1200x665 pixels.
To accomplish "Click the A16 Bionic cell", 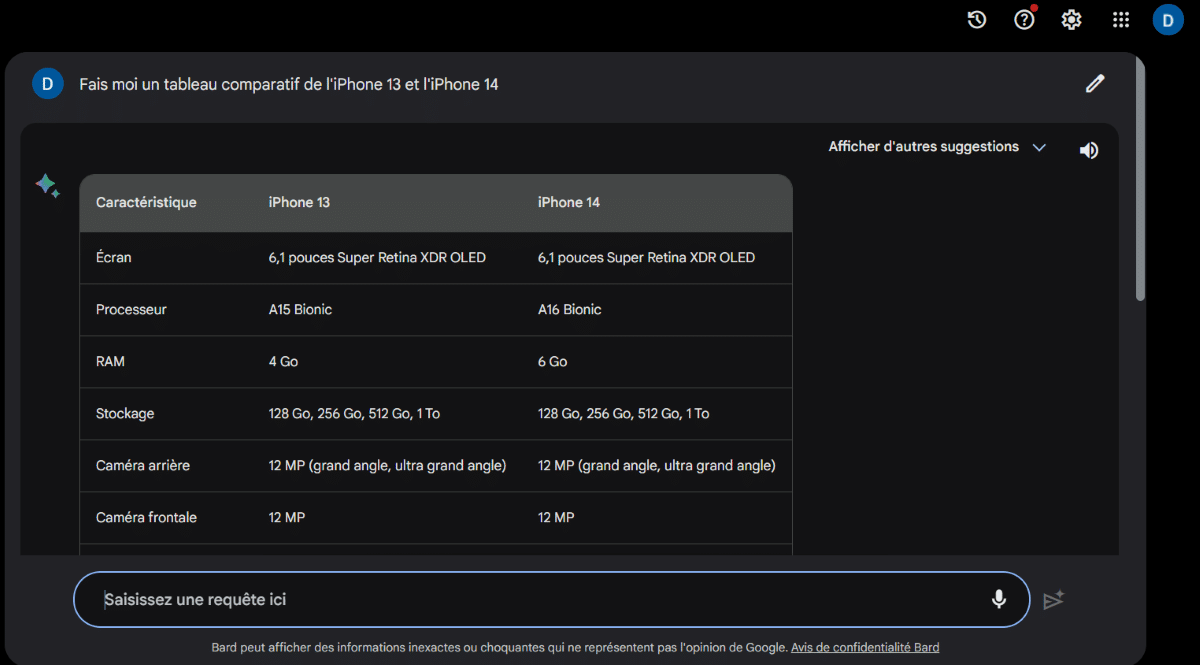I will click(x=570, y=309).
